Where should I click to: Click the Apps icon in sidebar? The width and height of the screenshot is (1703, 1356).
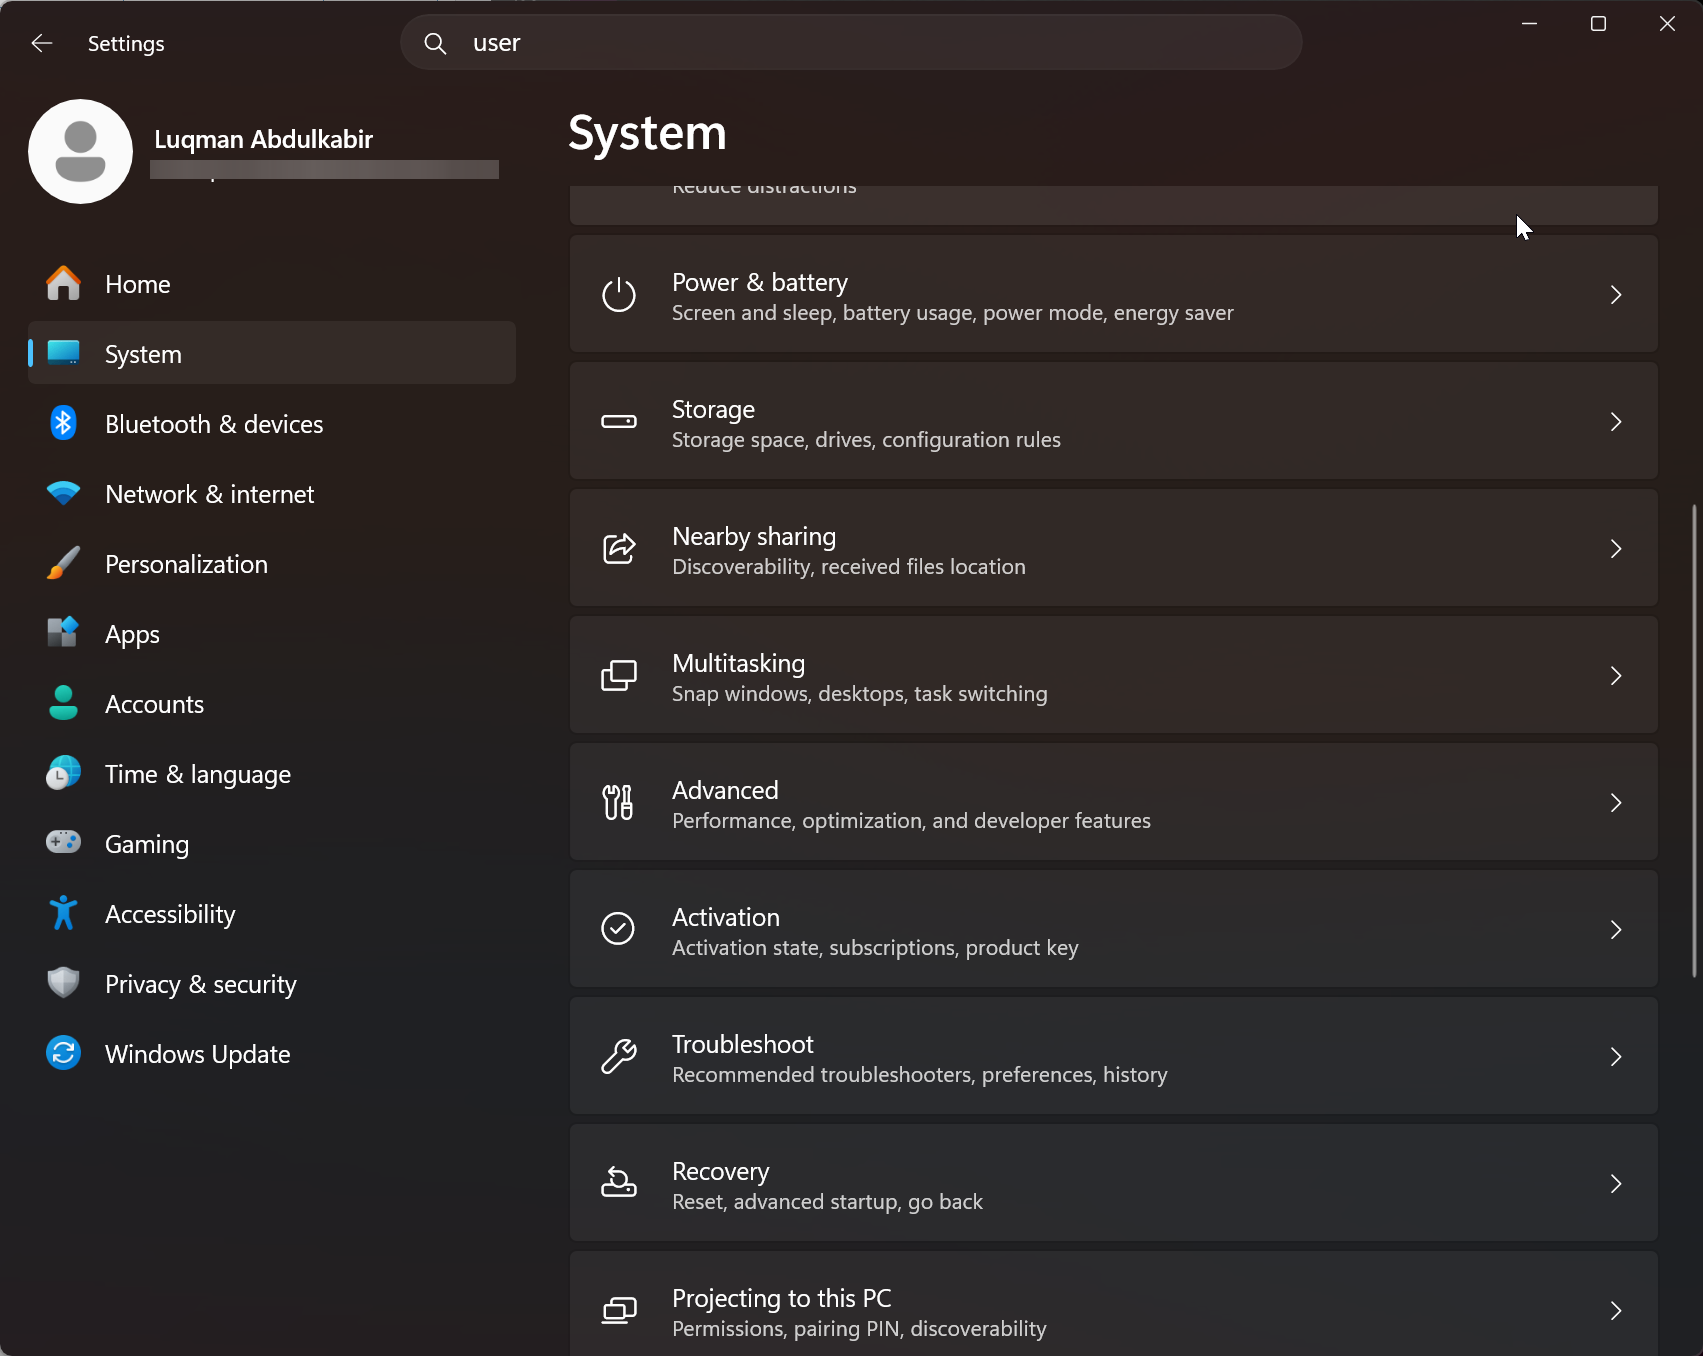pyautogui.click(x=63, y=632)
